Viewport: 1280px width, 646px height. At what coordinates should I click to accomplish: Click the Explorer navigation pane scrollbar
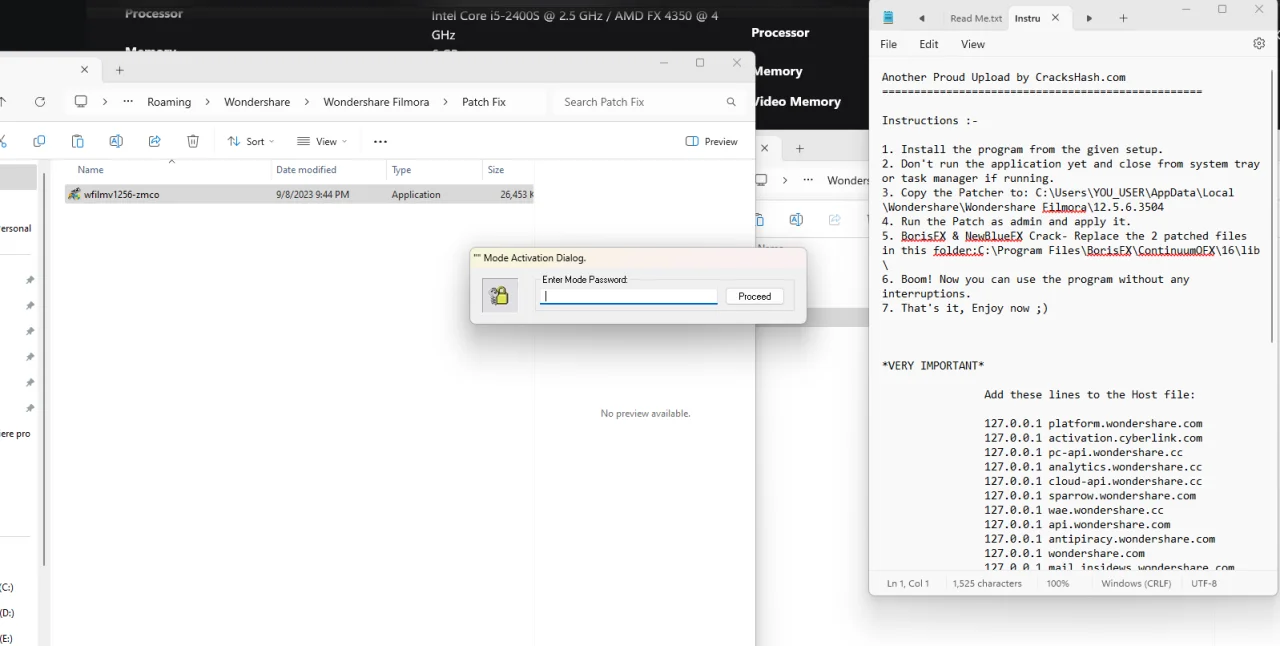(x=44, y=370)
